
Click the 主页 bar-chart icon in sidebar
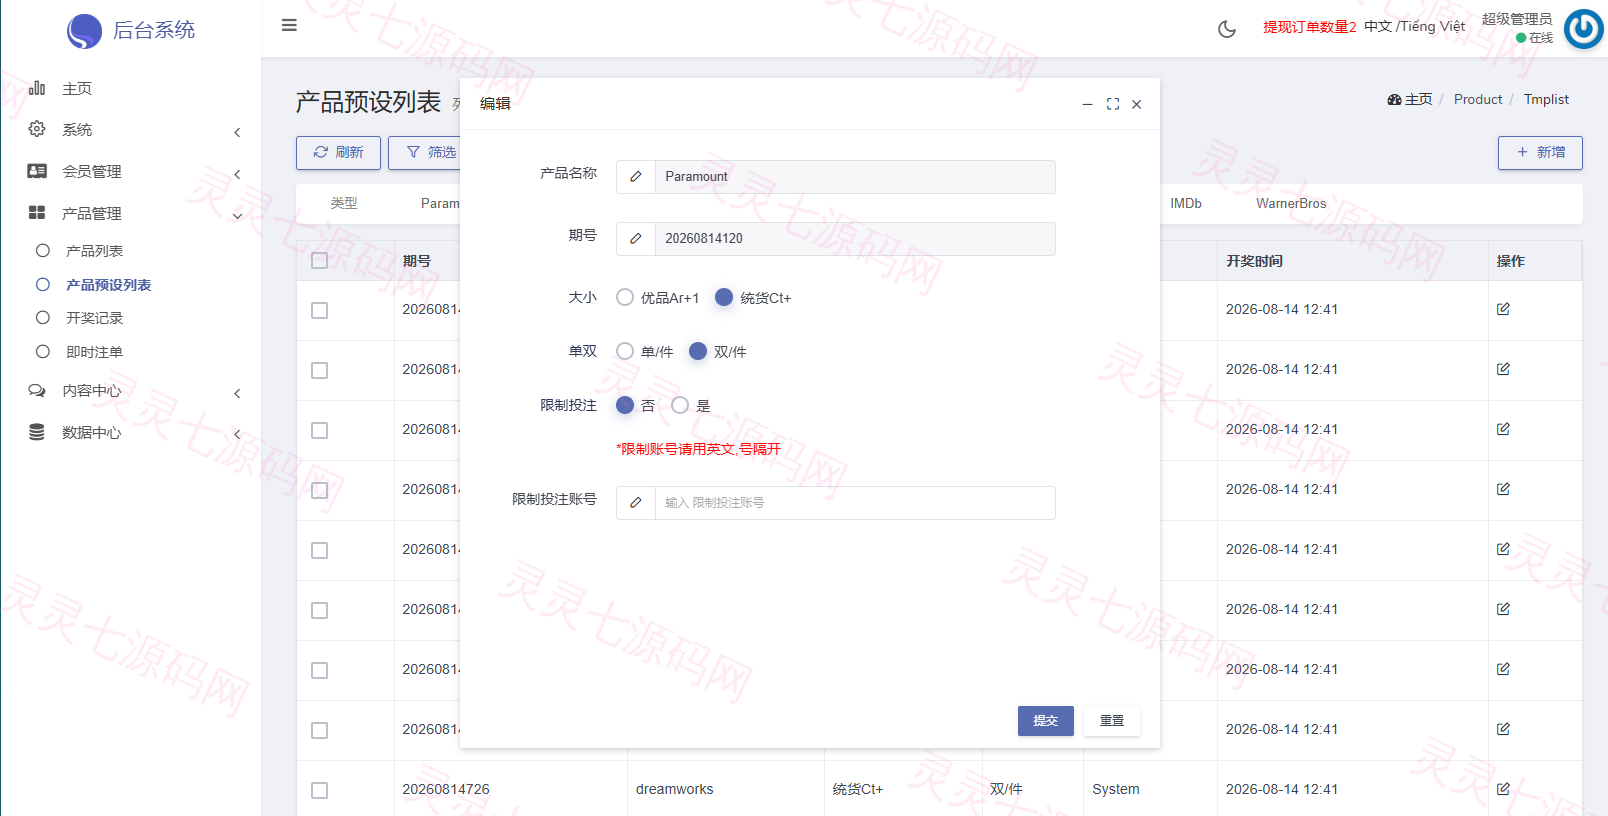(37, 88)
